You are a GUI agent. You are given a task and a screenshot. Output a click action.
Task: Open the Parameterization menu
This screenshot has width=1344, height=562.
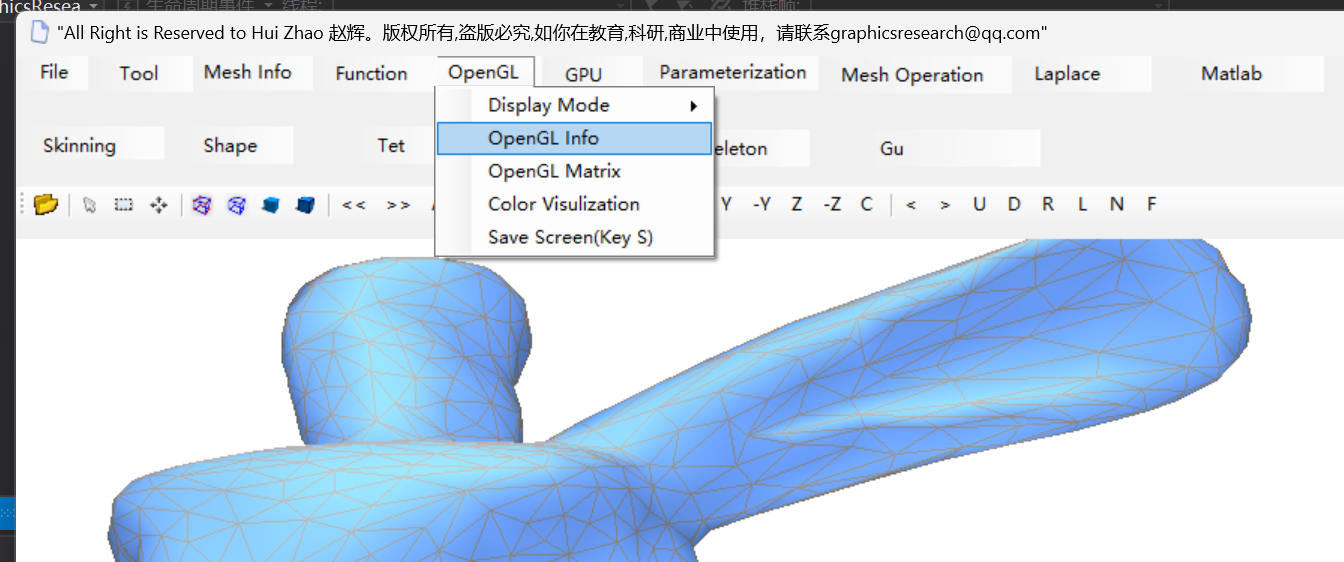[x=733, y=72]
